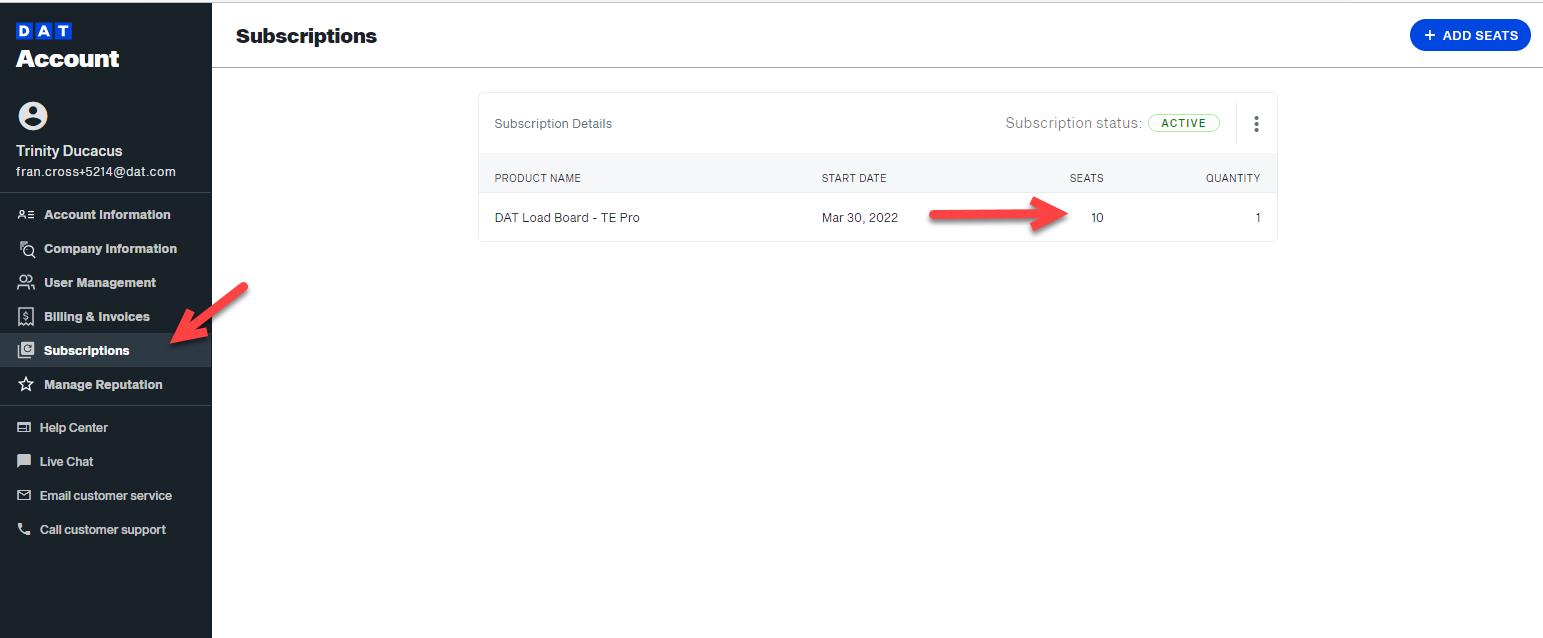Switch to the Manage Reputation section
Image resolution: width=1543 pixels, height=638 pixels.
click(x=103, y=384)
